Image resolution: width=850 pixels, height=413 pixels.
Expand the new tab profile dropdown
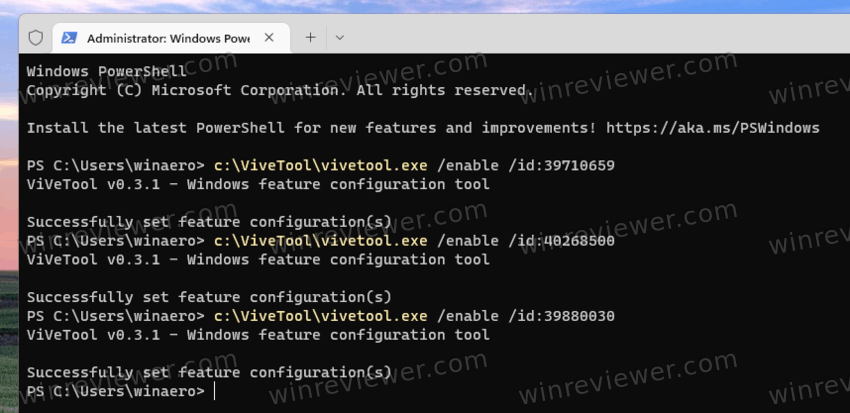[339, 38]
